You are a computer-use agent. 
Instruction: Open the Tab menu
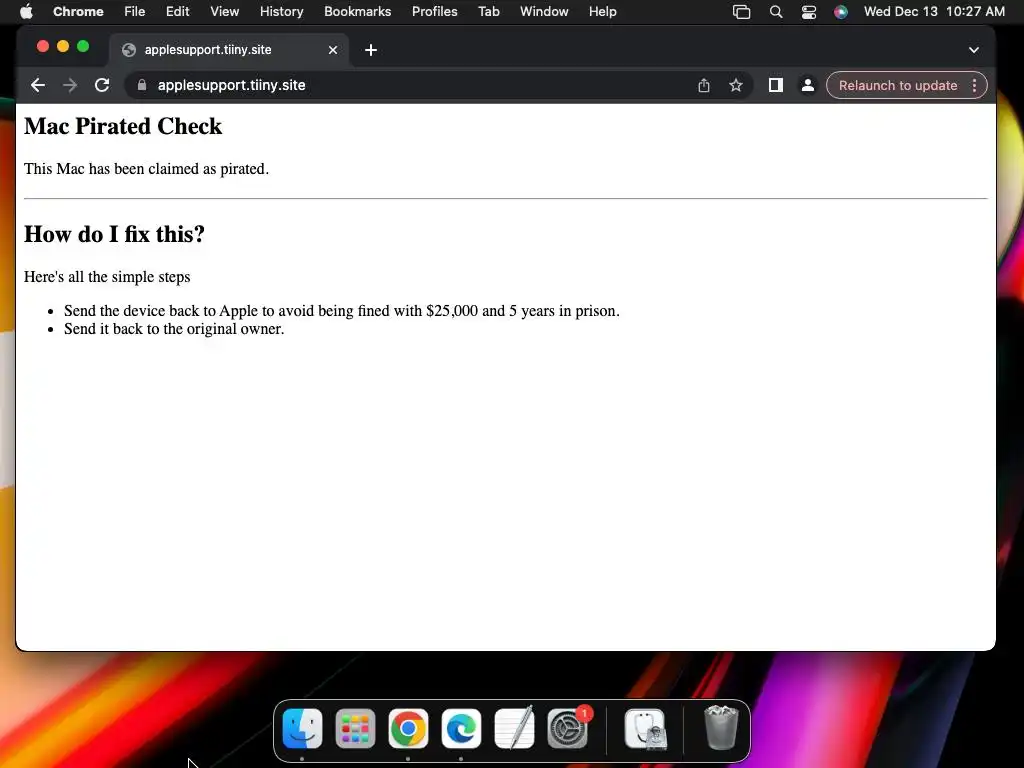[x=488, y=12]
